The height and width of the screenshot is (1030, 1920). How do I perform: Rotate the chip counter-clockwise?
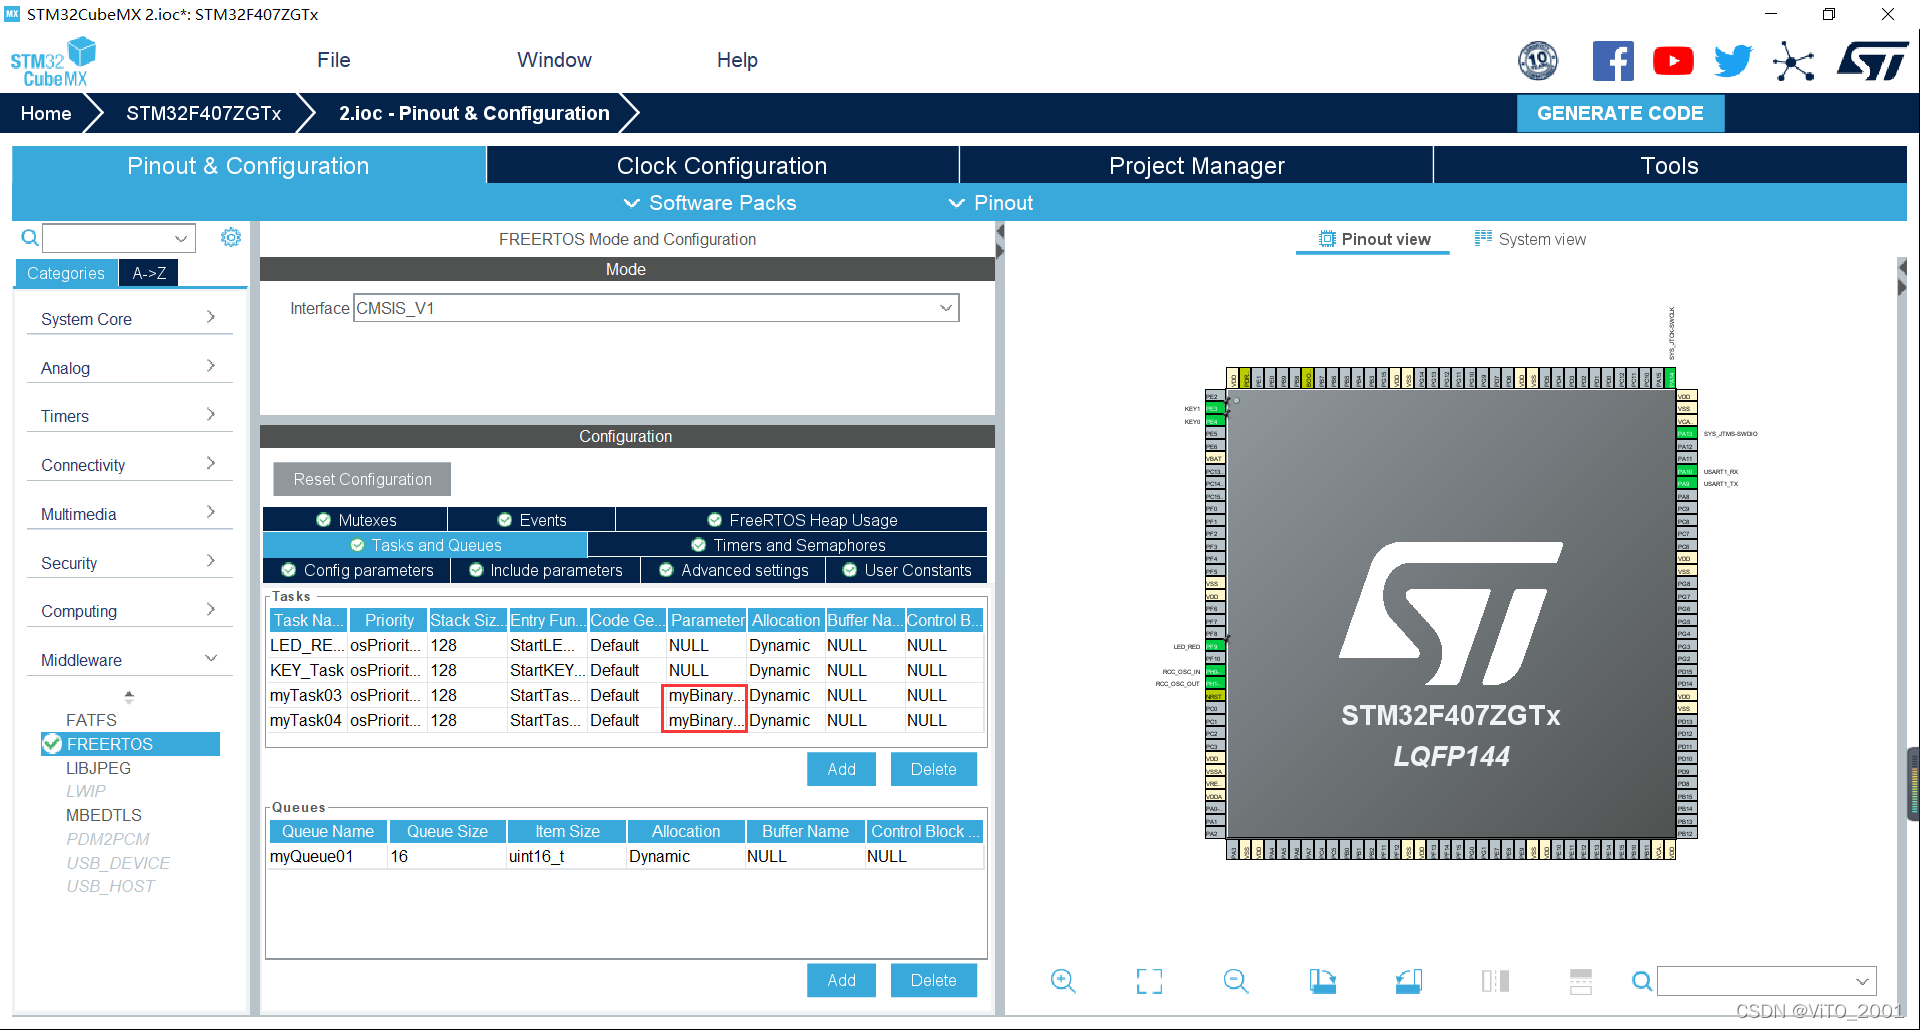point(1409,981)
